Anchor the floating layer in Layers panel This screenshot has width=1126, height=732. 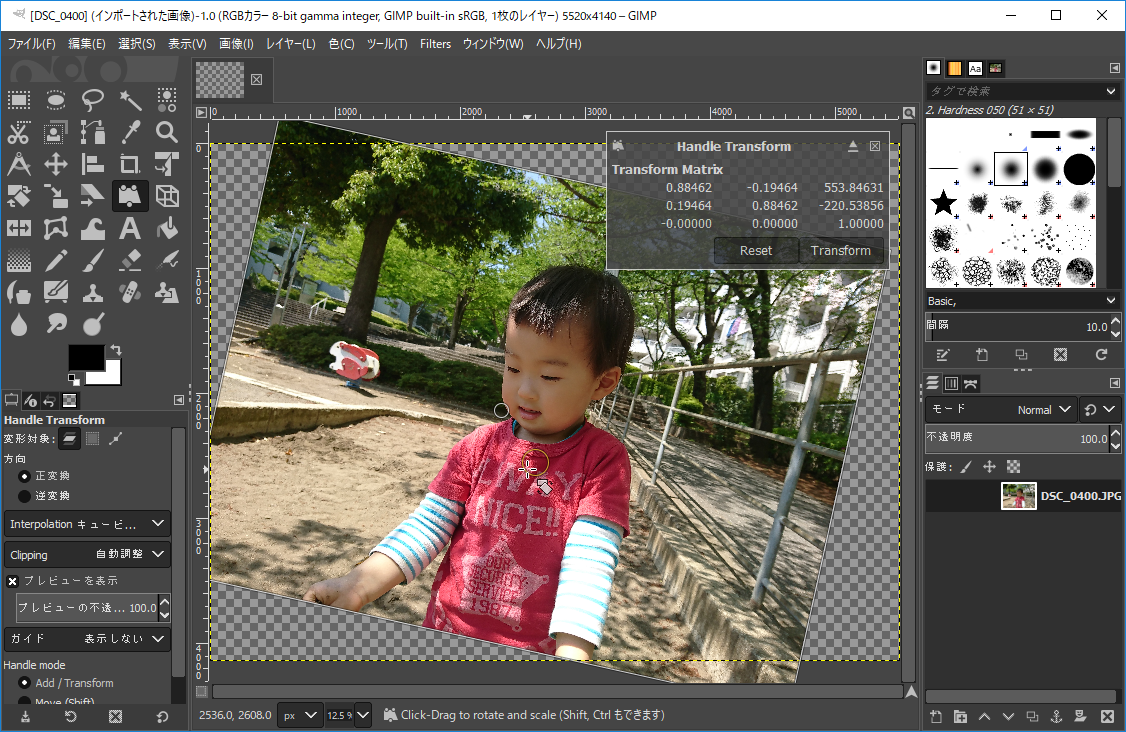pyautogui.click(x=1056, y=716)
